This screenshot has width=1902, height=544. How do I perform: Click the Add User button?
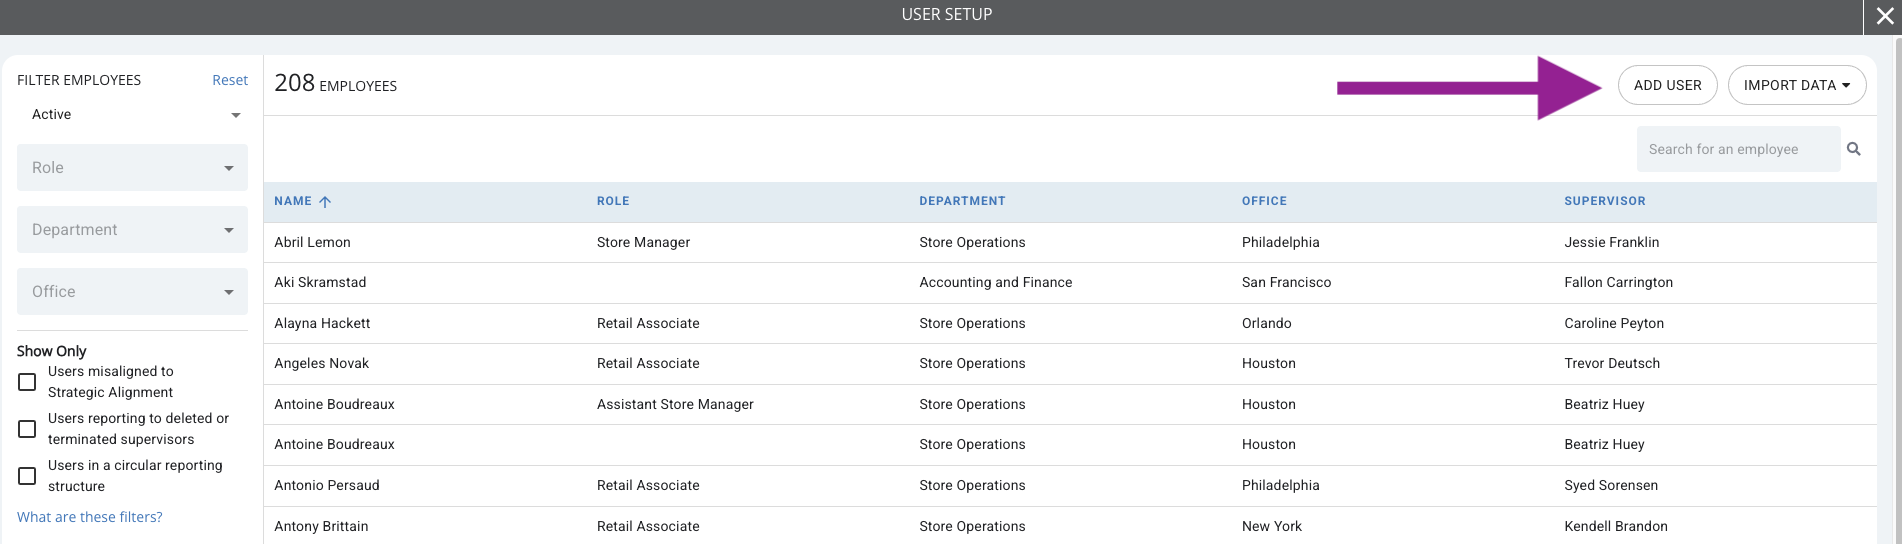tap(1667, 85)
